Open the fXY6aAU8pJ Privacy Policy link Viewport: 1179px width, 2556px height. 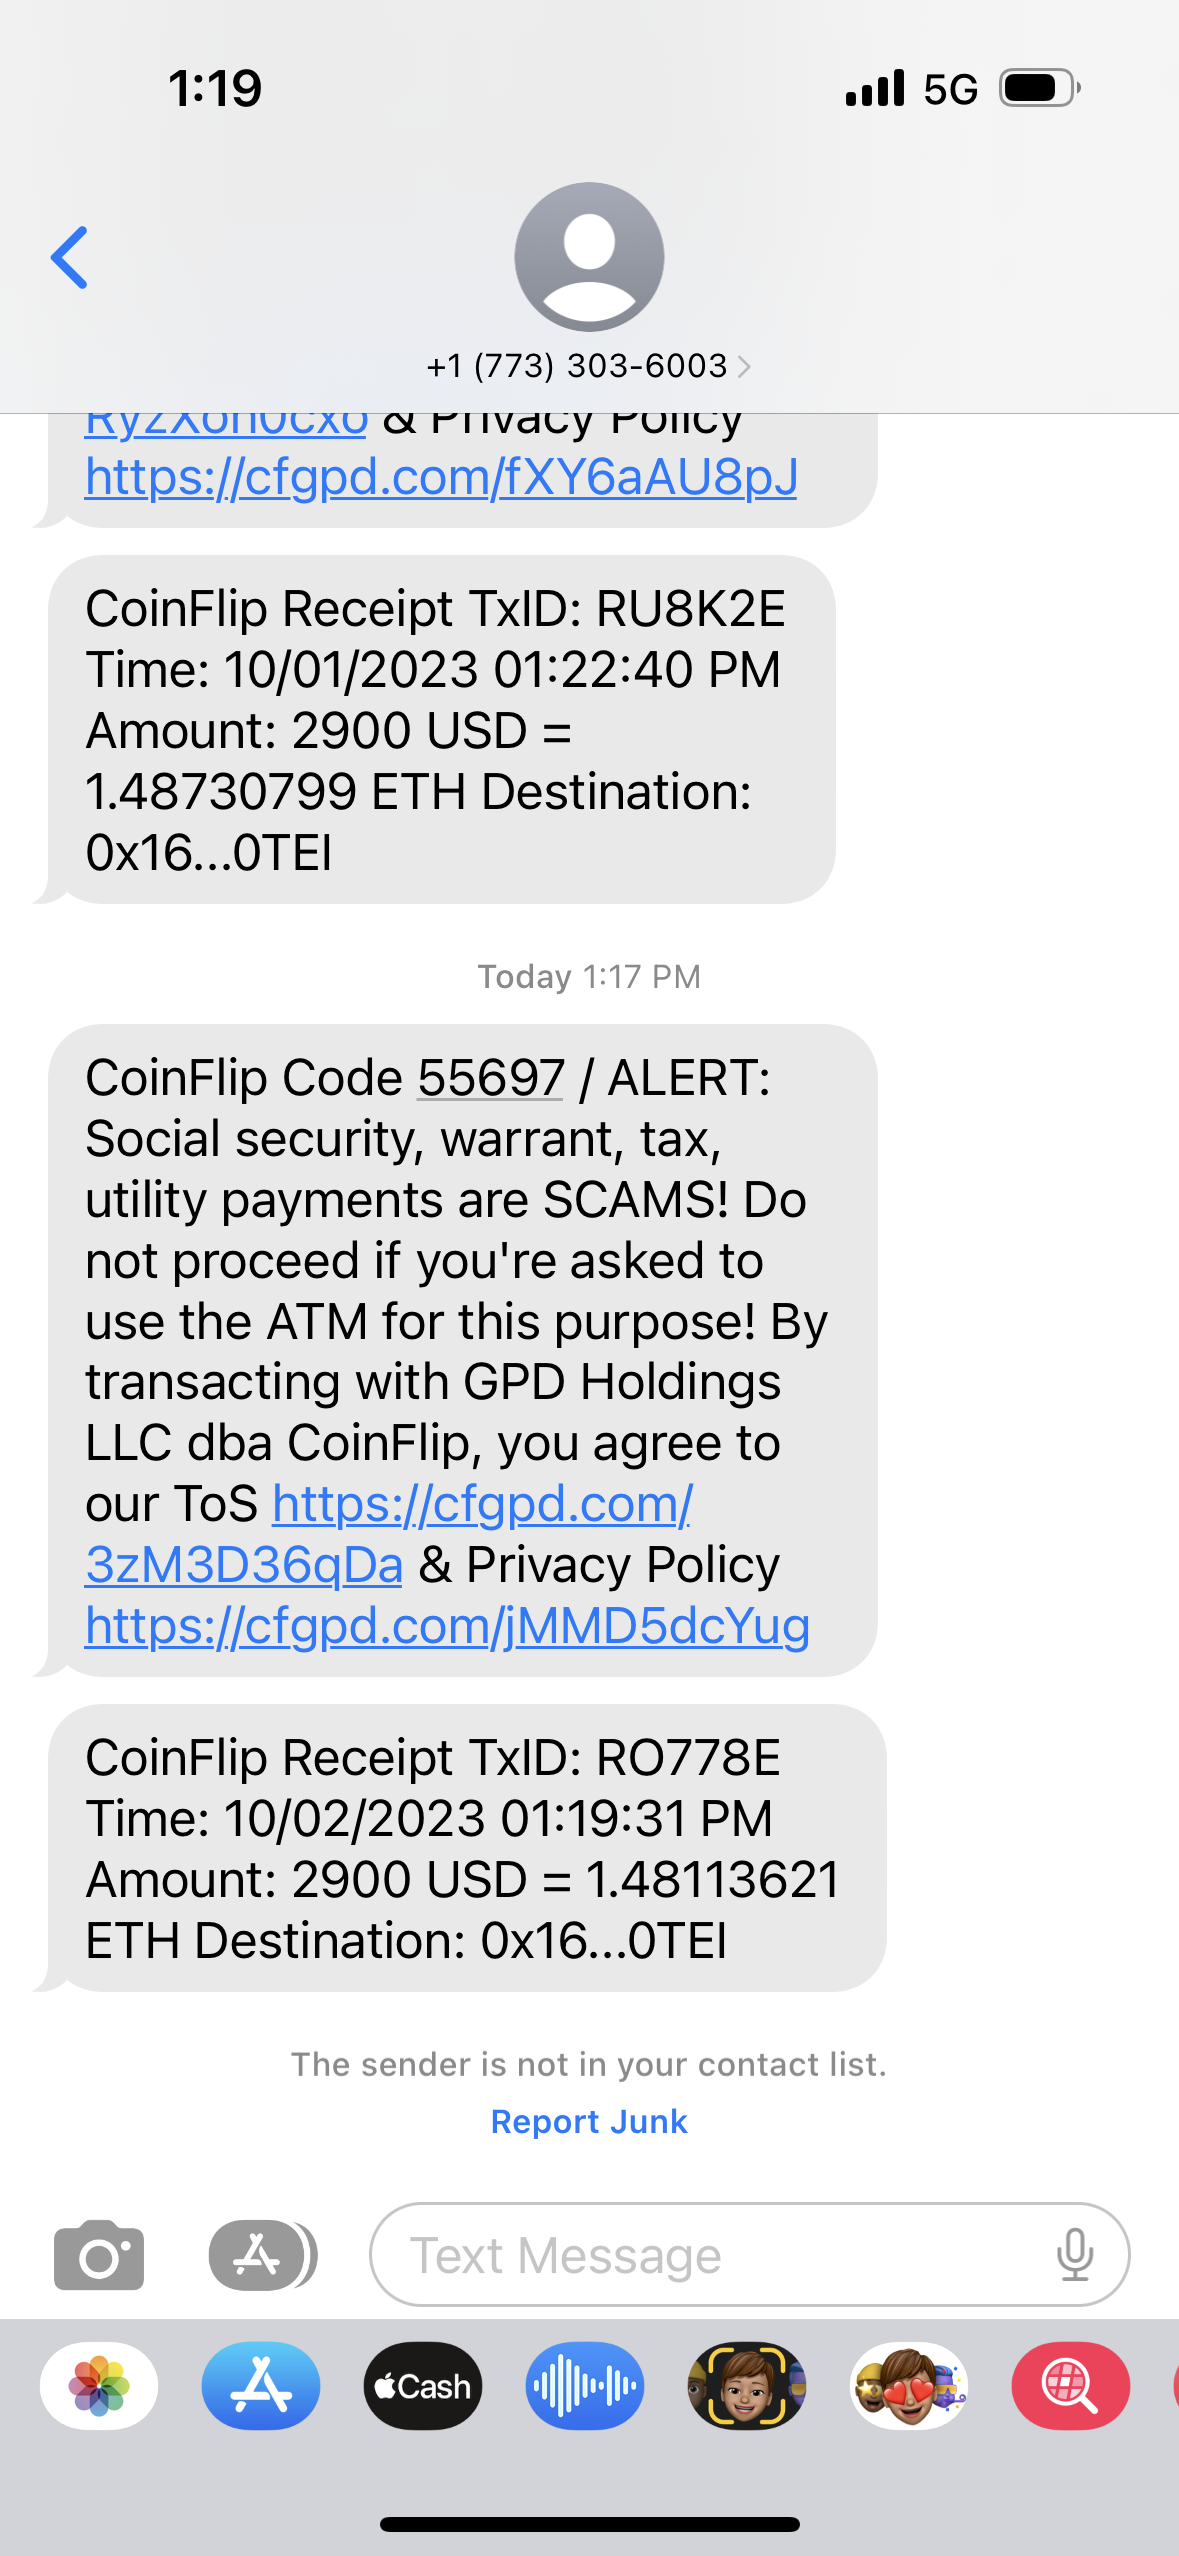click(441, 477)
